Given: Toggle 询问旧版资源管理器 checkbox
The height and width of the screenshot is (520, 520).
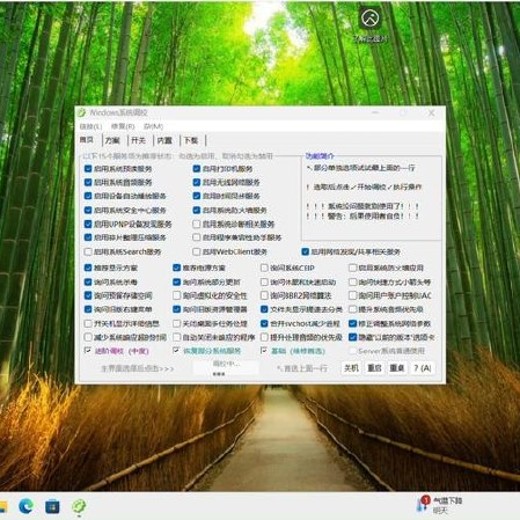Looking at the screenshot, I should [176, 309].
